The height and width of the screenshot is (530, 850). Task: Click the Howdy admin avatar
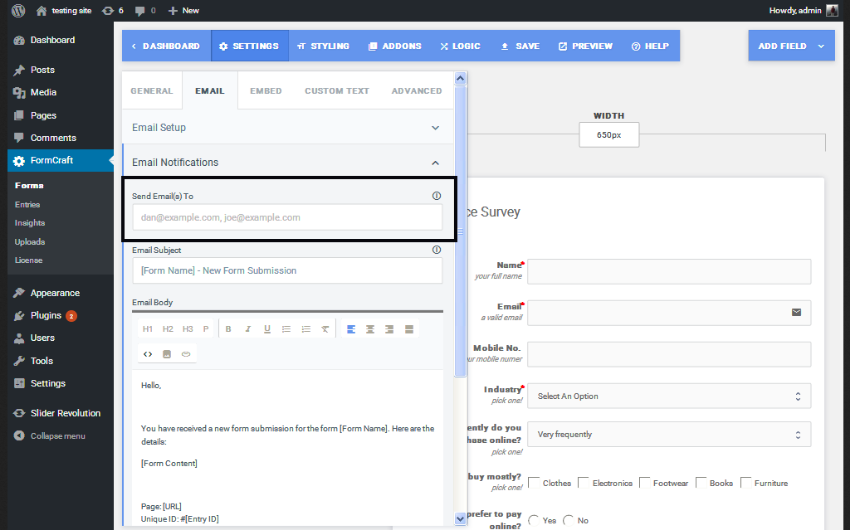pyautogui.click(x=832, y=10)
